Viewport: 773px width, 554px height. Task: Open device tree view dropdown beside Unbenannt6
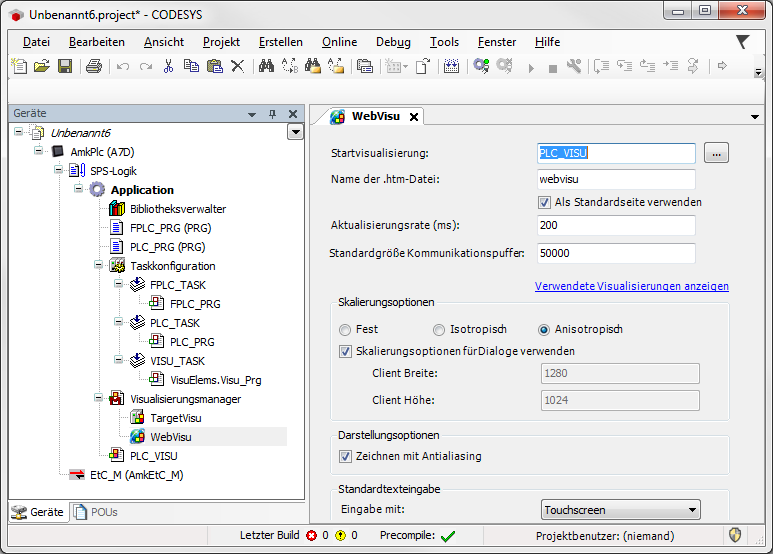[295, 132]
